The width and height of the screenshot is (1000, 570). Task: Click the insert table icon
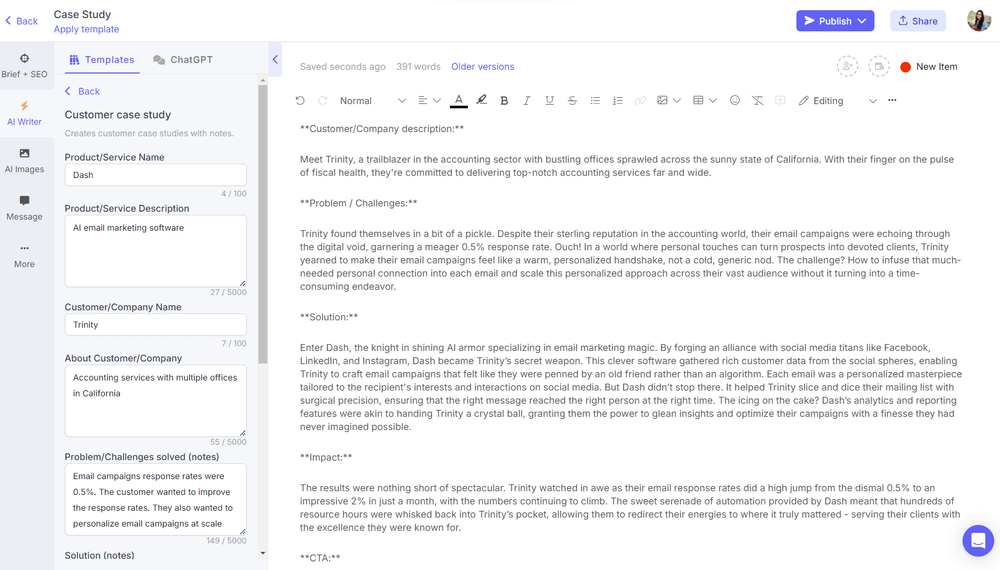tap(698, 101)
